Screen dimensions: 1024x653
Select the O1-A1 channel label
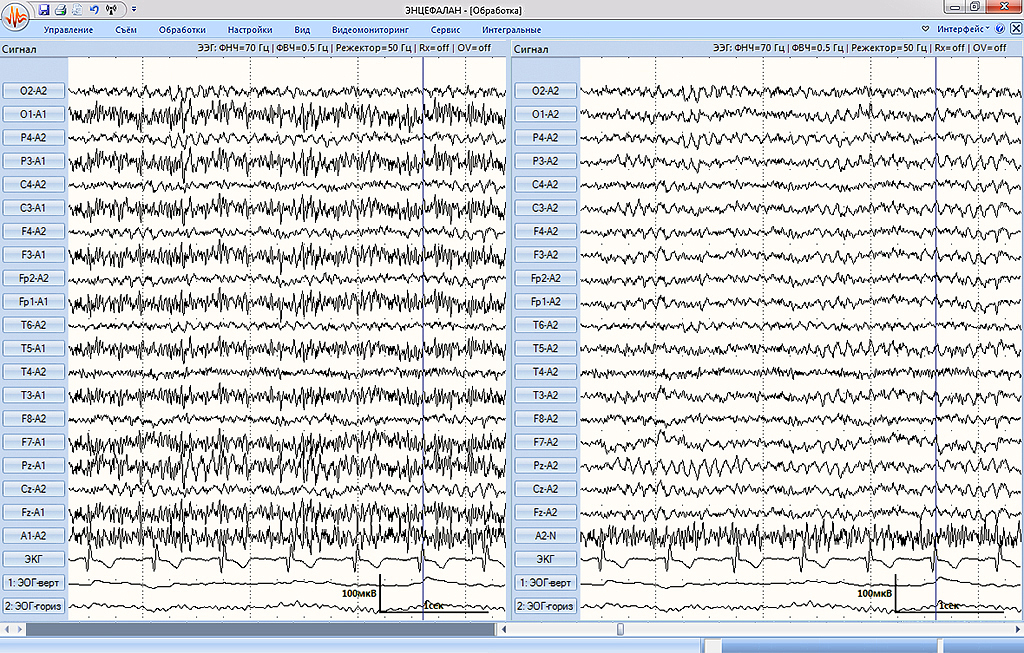pyautogui.click(x=34, y=114)
